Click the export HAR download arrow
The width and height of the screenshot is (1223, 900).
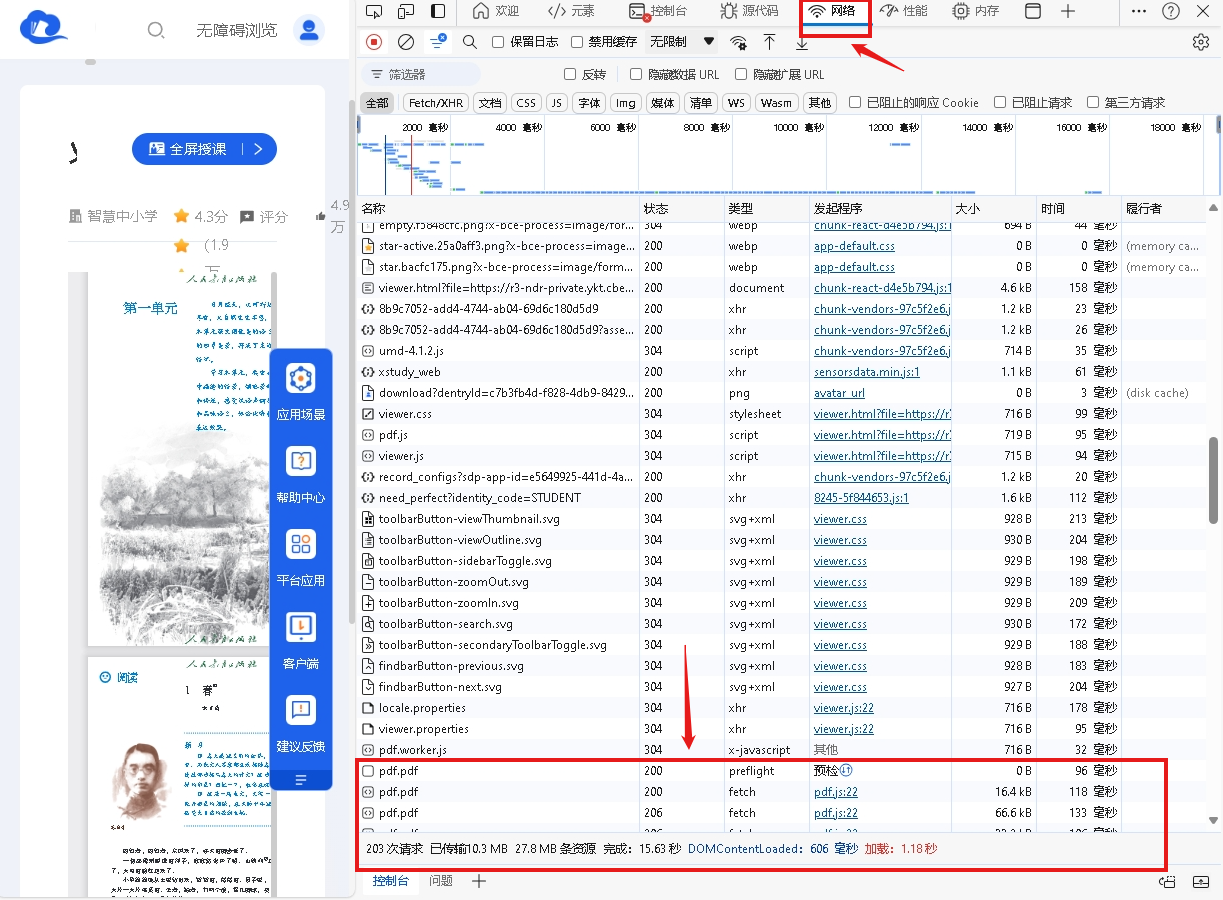pyautogui.click(x=802, y=42)
